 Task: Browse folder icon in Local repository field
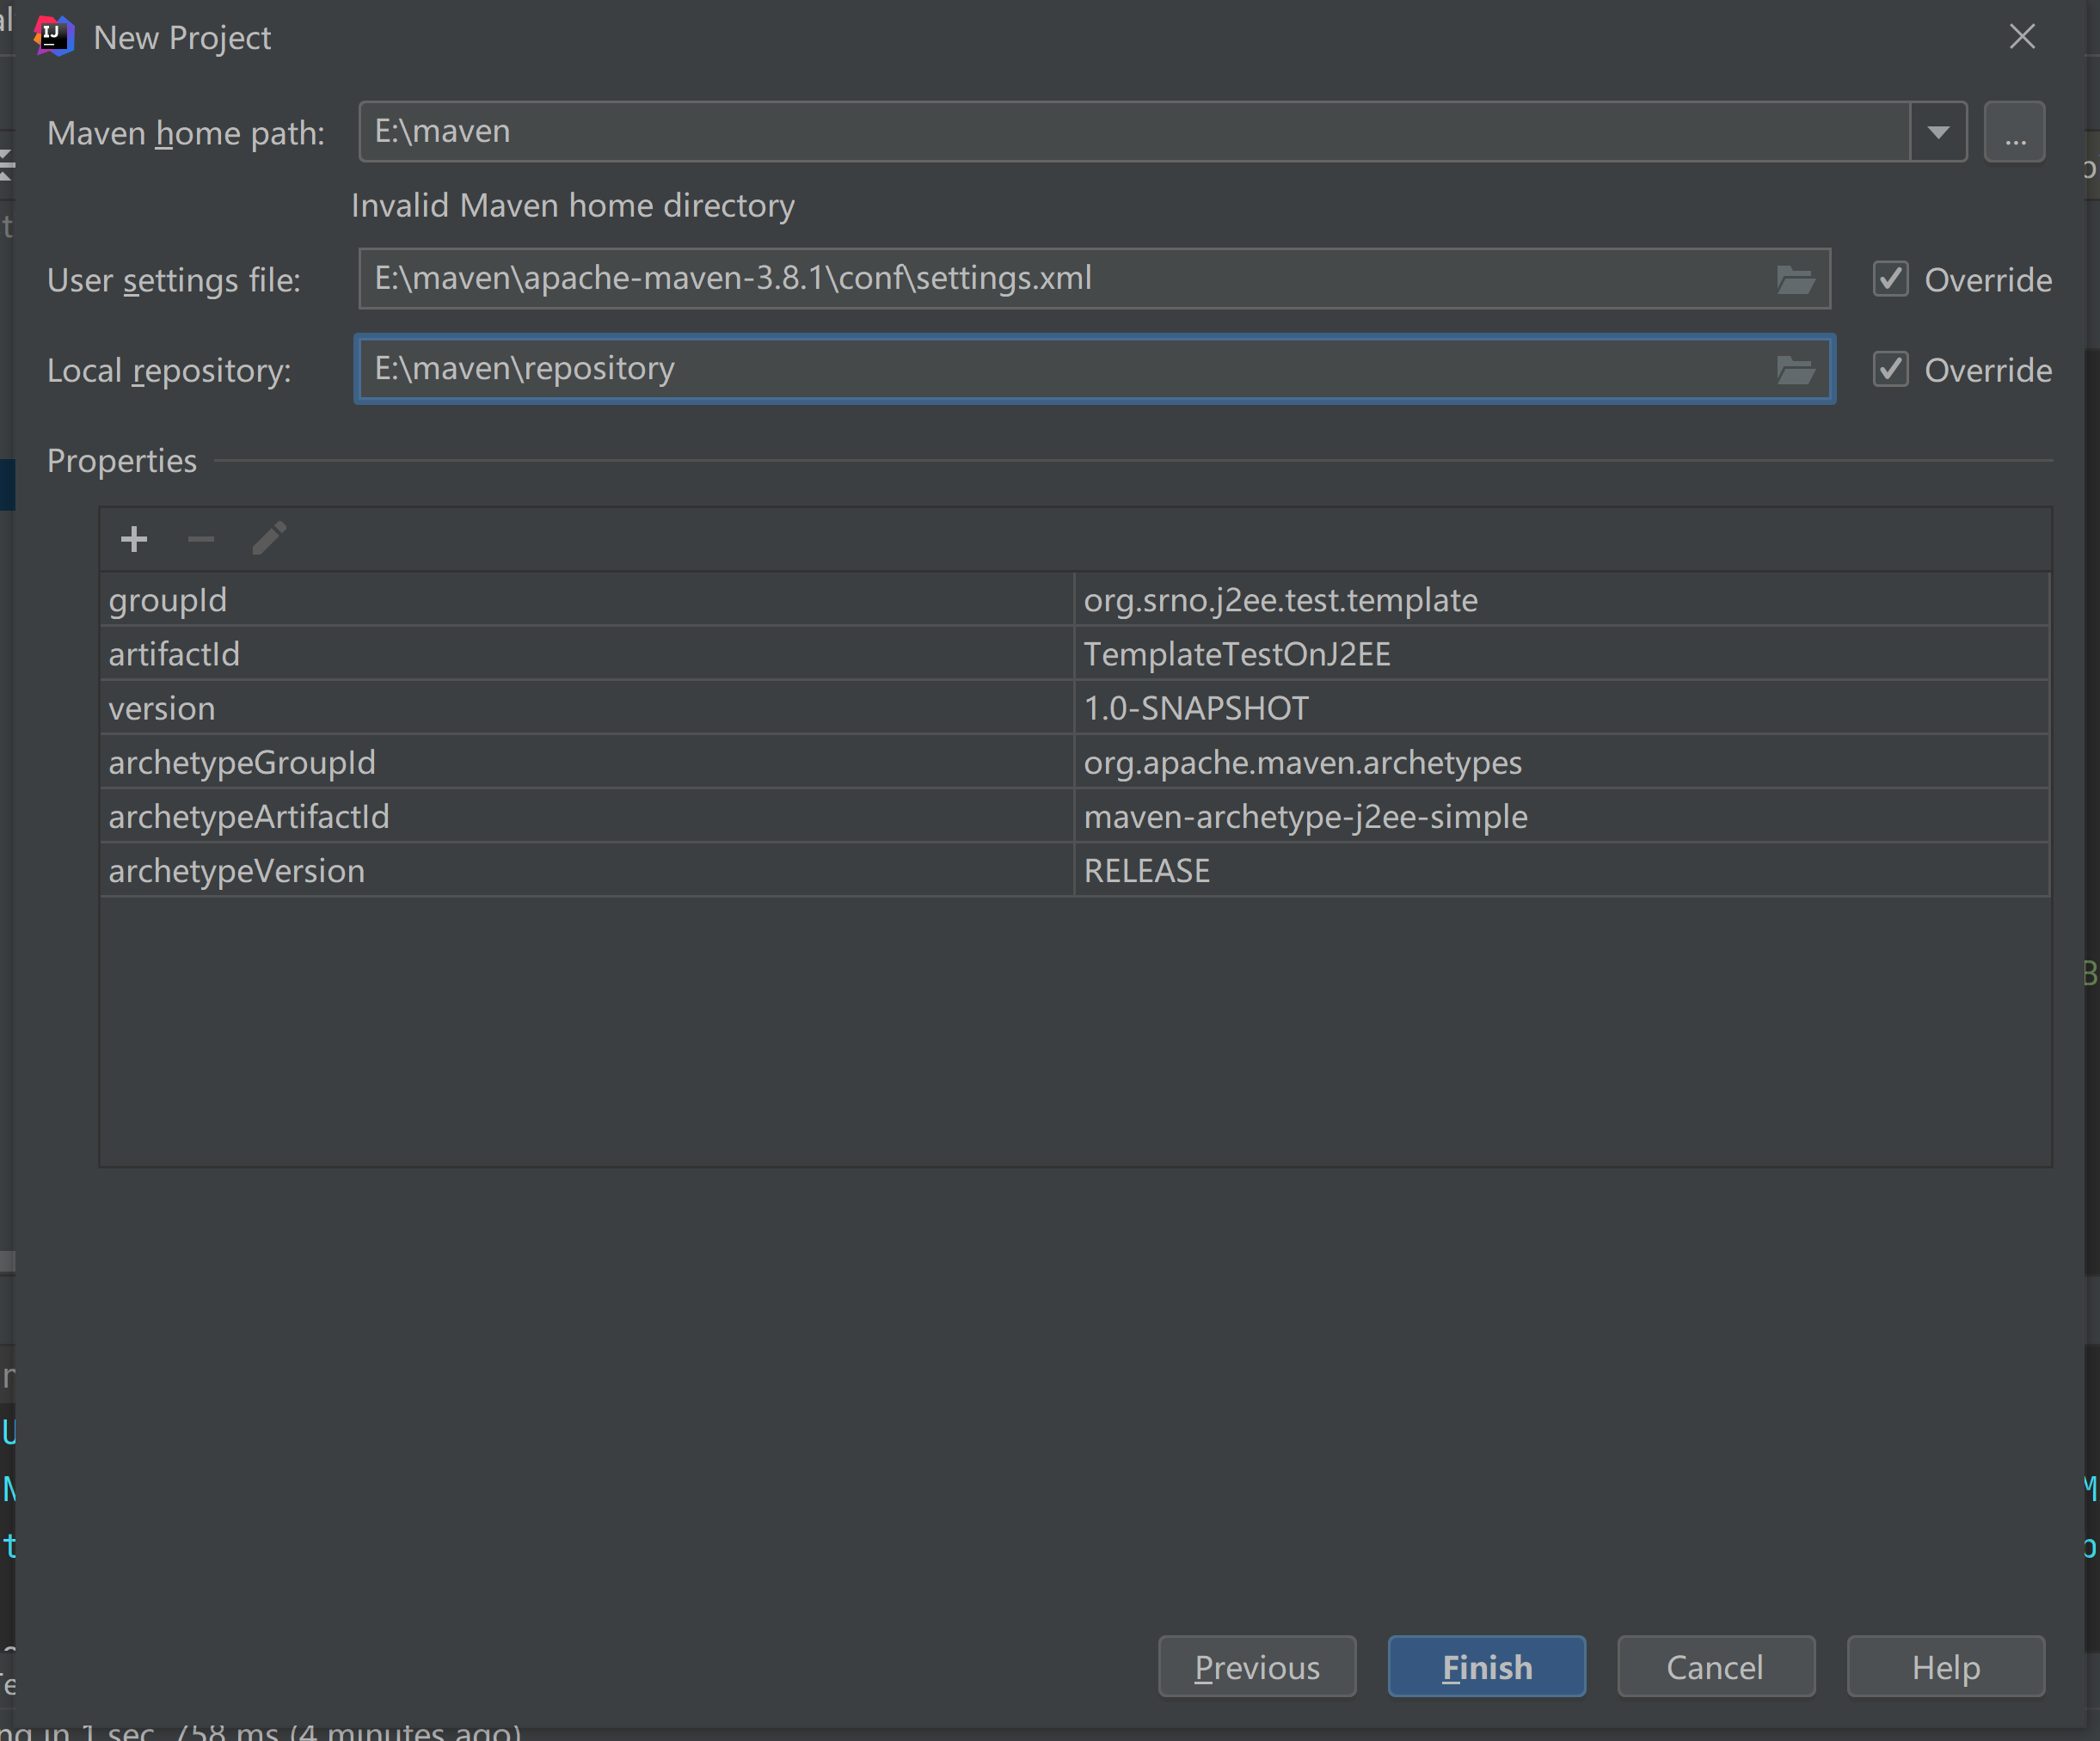[1795, 370]
